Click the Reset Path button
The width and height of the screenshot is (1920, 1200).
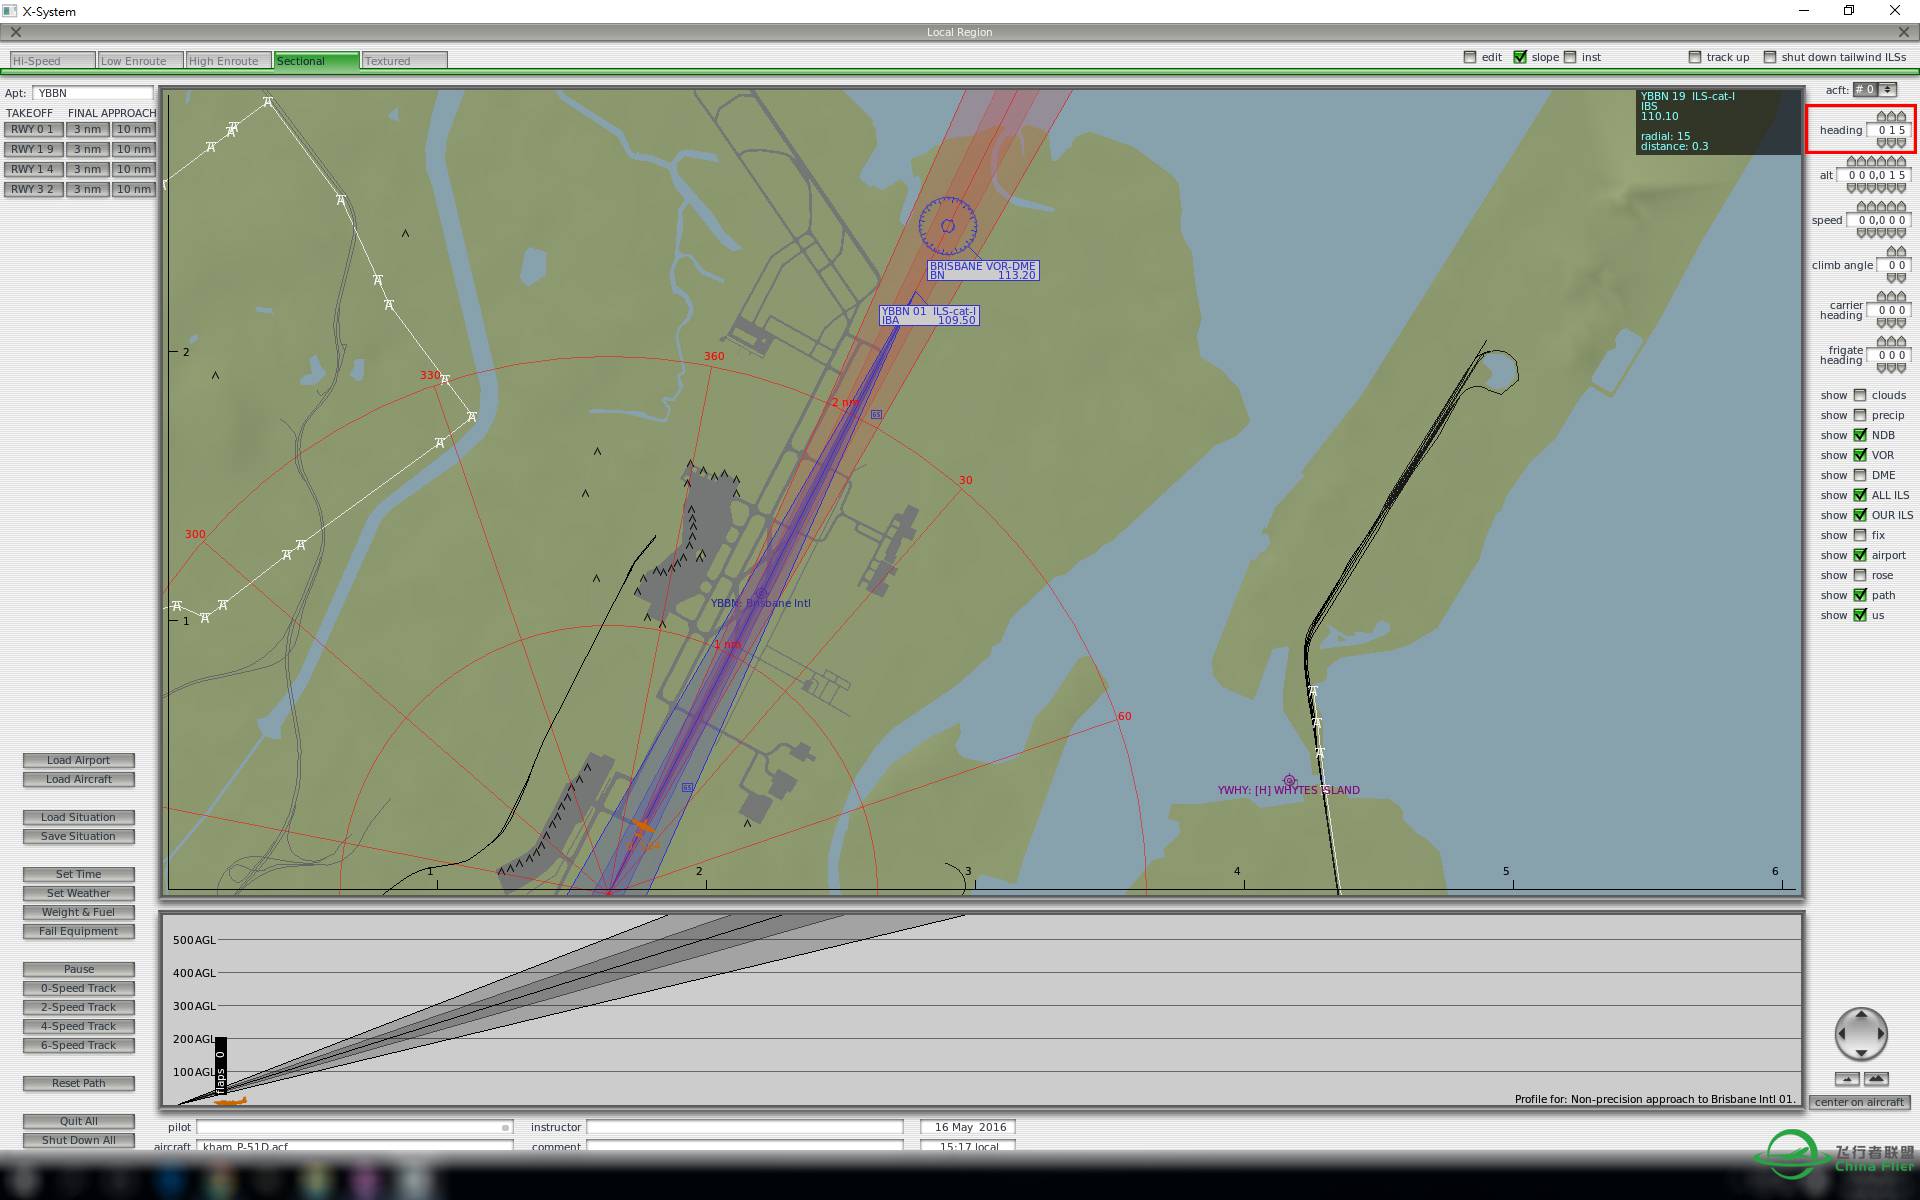[x=78, y=1083]
